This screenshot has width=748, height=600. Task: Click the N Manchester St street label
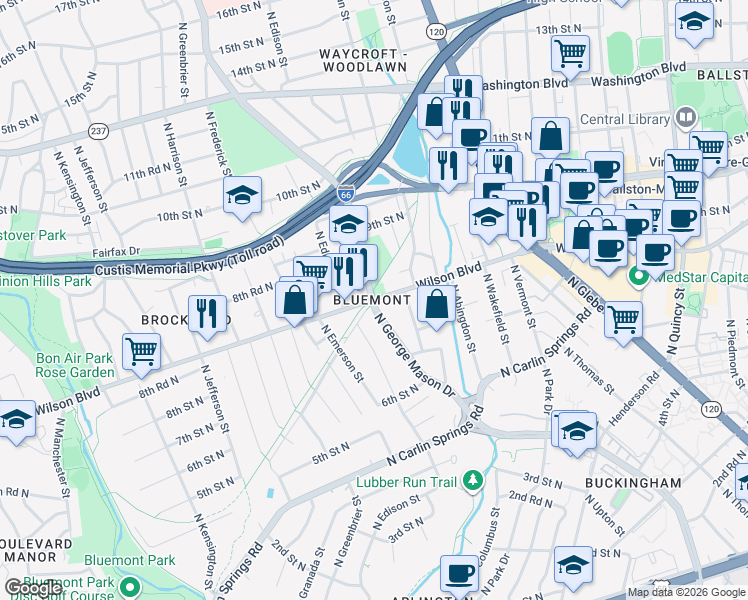click(x=62, y=458)
